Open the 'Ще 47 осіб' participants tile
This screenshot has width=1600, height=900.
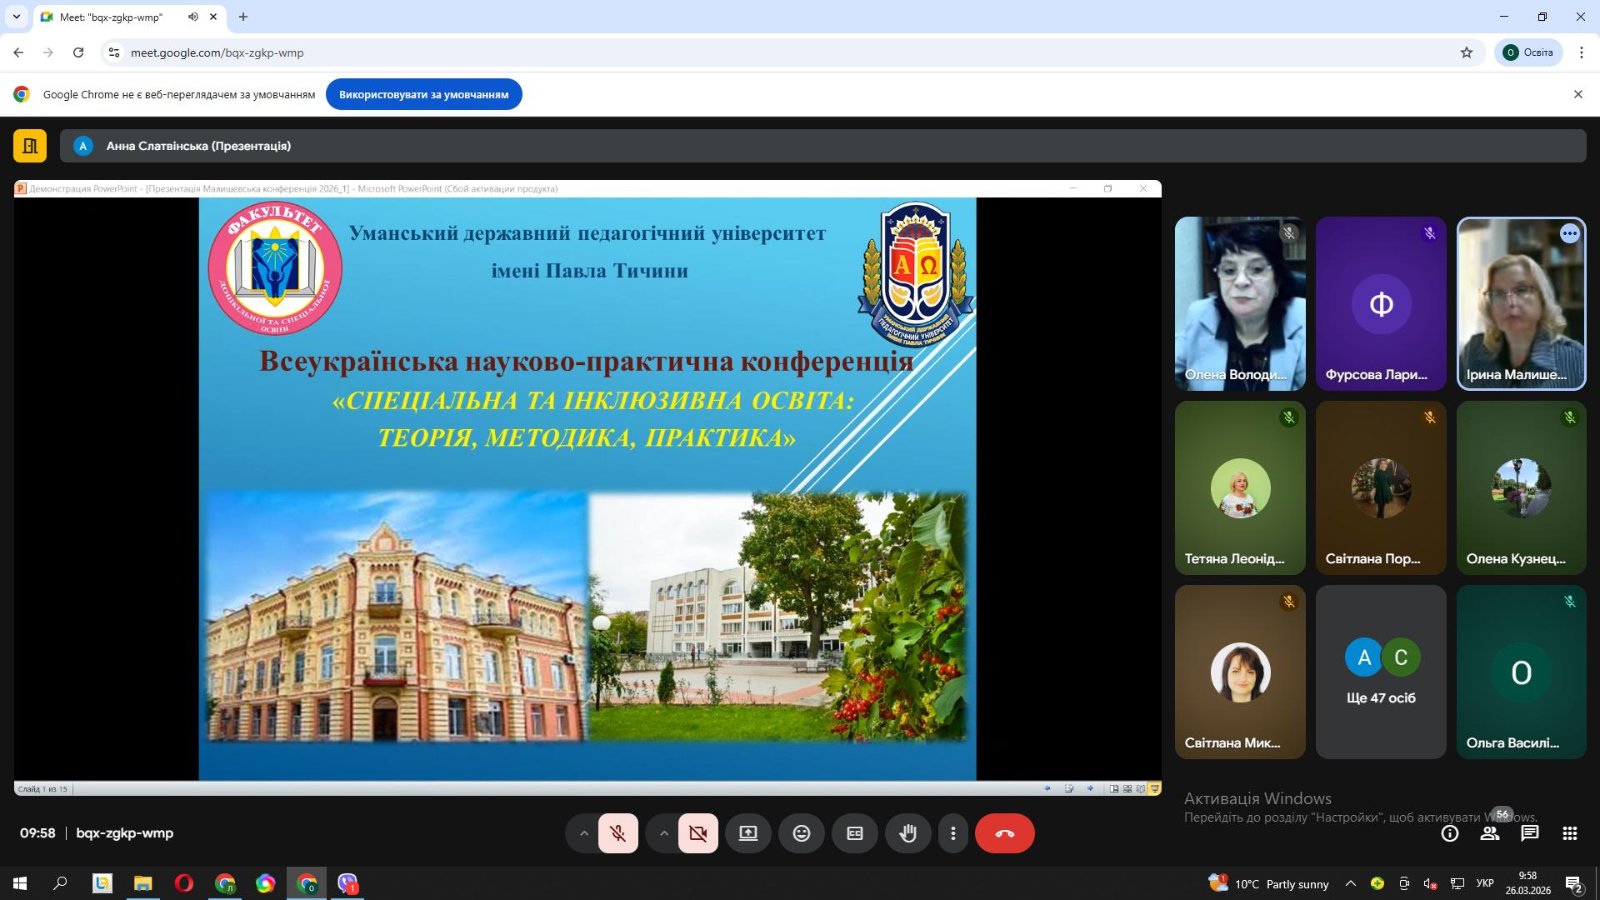(x=1381, y=672)
